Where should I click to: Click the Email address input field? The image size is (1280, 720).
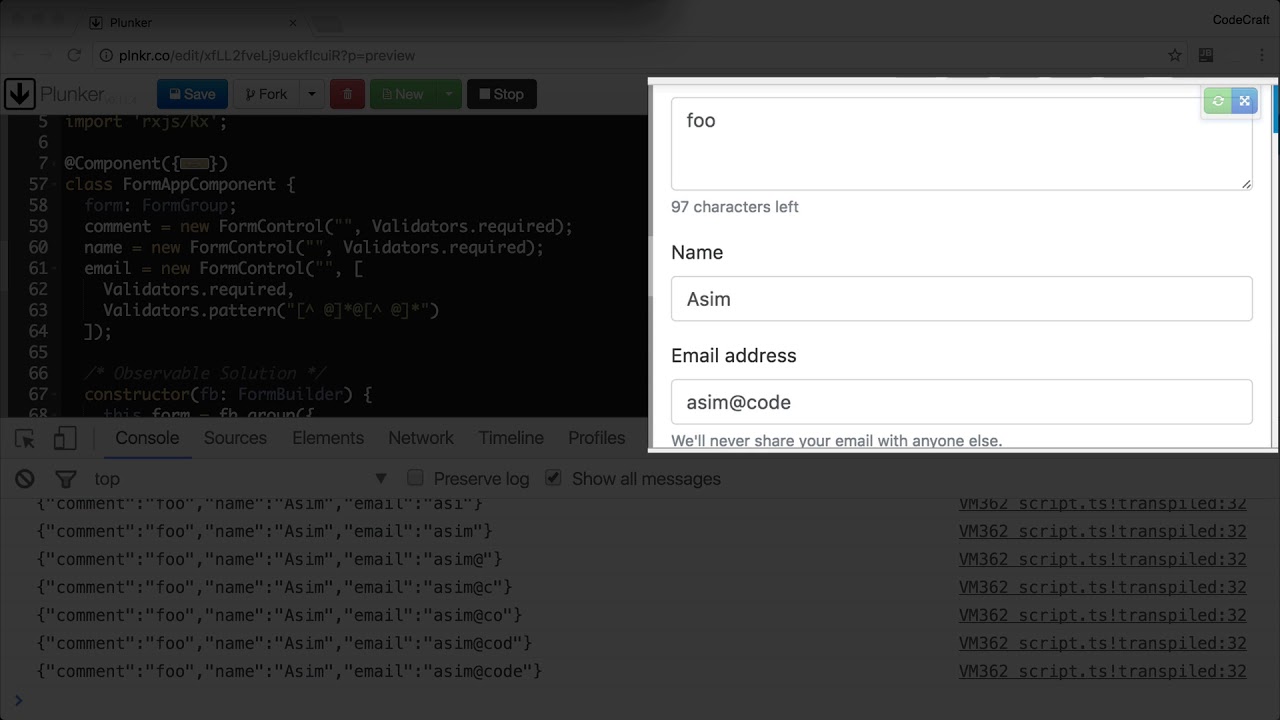(961, 402)
